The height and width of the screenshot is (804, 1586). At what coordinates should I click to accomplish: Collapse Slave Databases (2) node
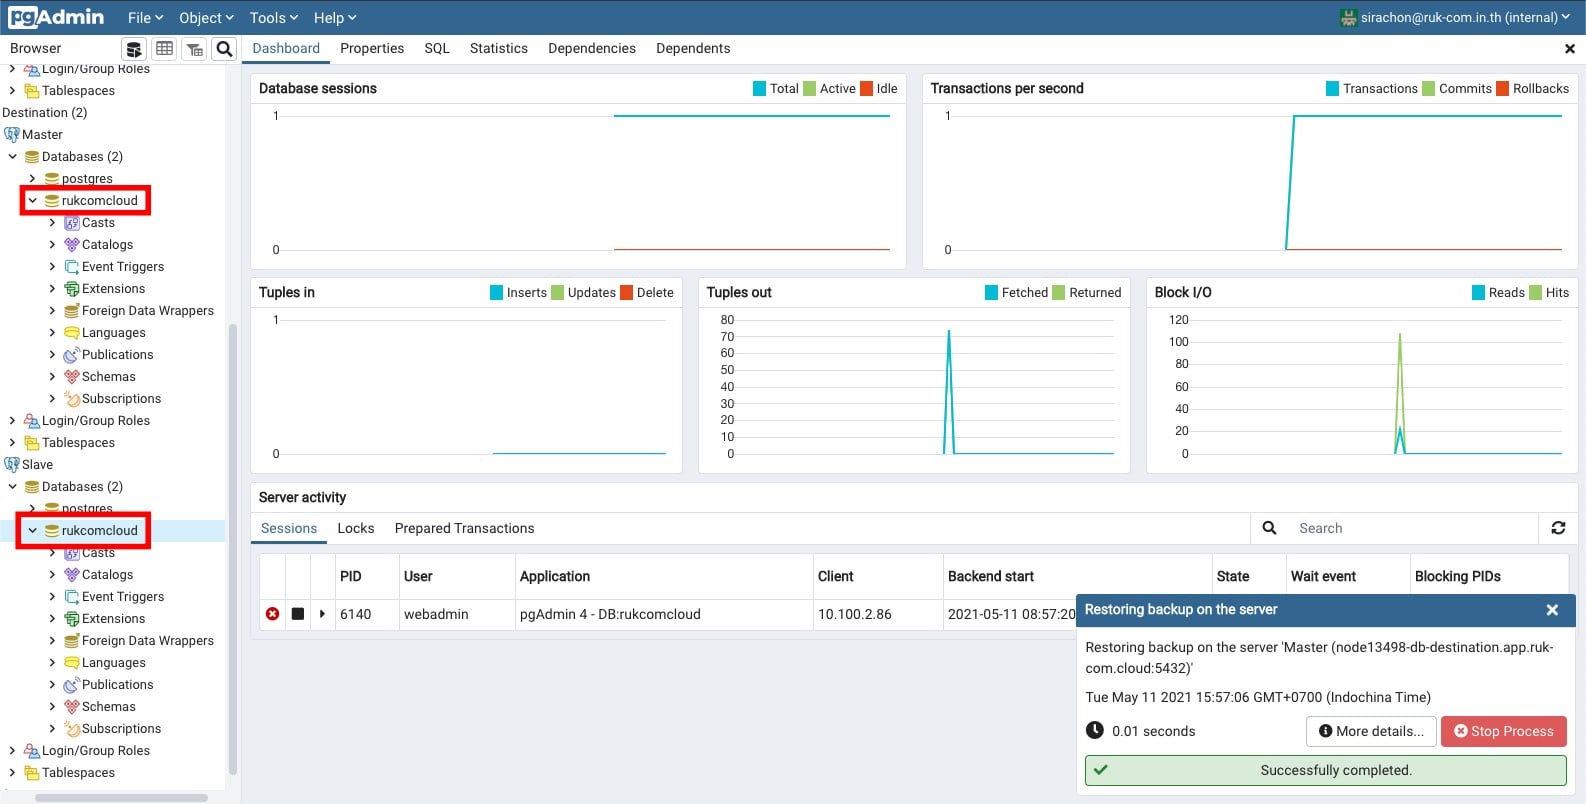pyautogui.click(x=13, y=487)
